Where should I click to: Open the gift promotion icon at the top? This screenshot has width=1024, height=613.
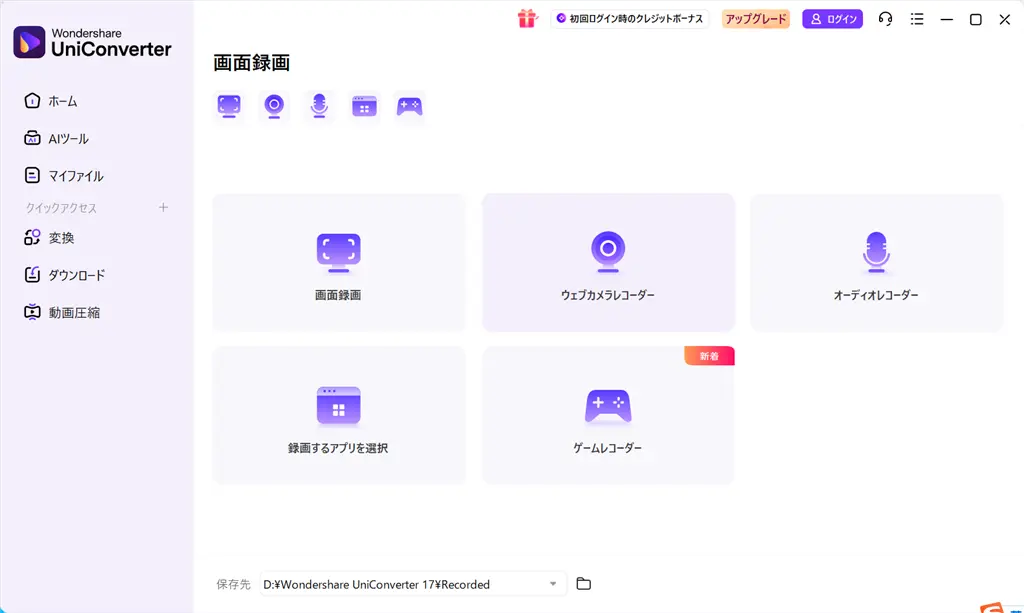(527, 18)
